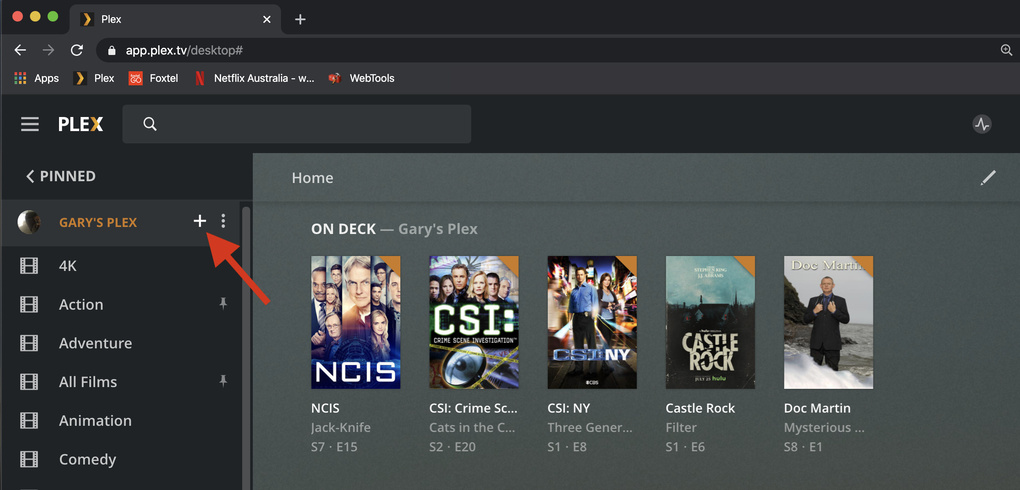The image size is (1020, 490).
Task: Click the search magnifier icon
Action: pos(150,124)
